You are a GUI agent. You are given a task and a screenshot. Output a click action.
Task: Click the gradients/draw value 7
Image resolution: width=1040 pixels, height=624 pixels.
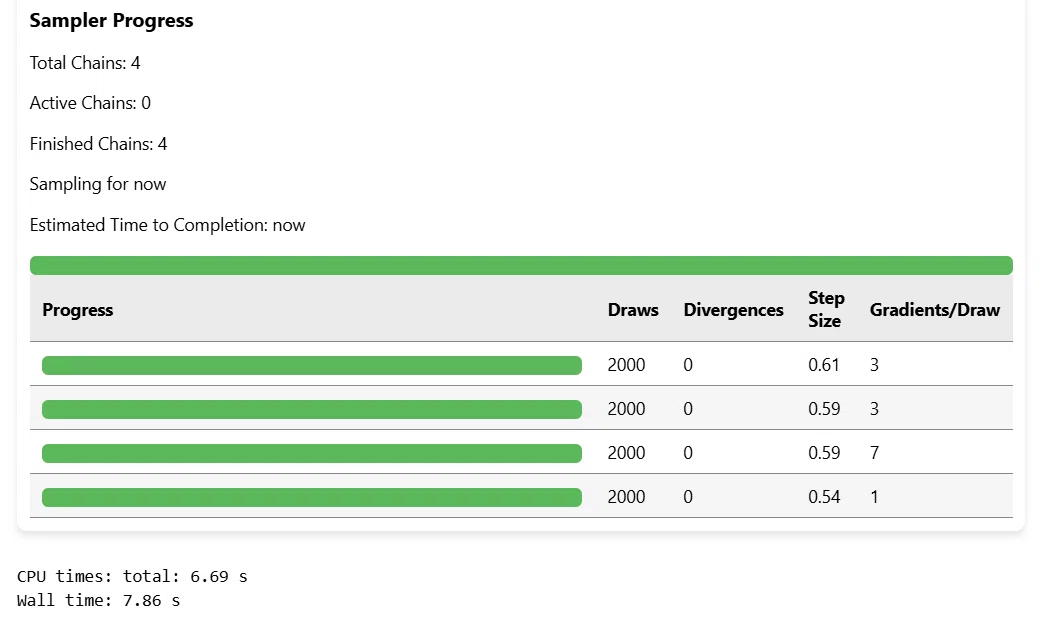click(874, 453)
